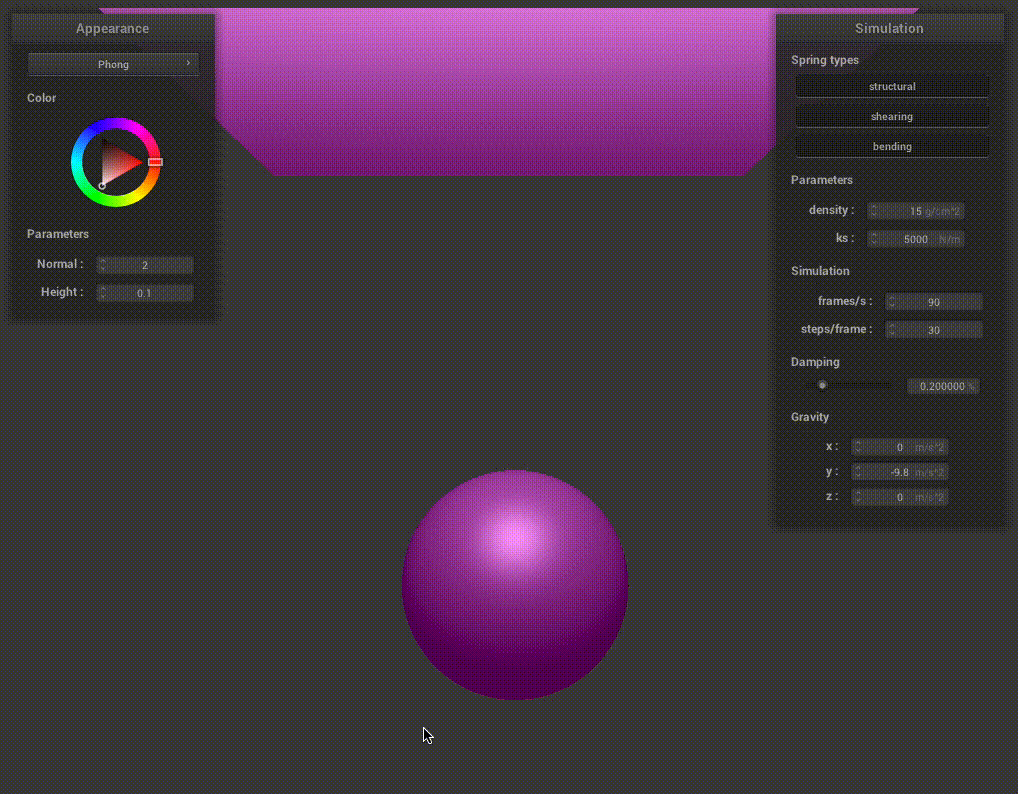Click the Simulation panel title bar
The image size is (1018, 794).
click(889, 29)
